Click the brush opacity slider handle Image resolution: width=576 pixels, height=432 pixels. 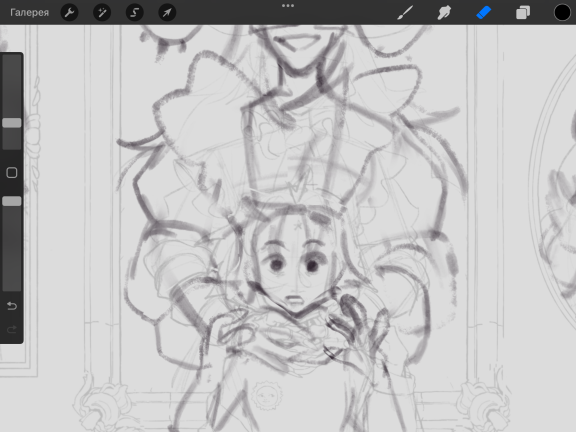pyautogui.click(x=12, y=201)
